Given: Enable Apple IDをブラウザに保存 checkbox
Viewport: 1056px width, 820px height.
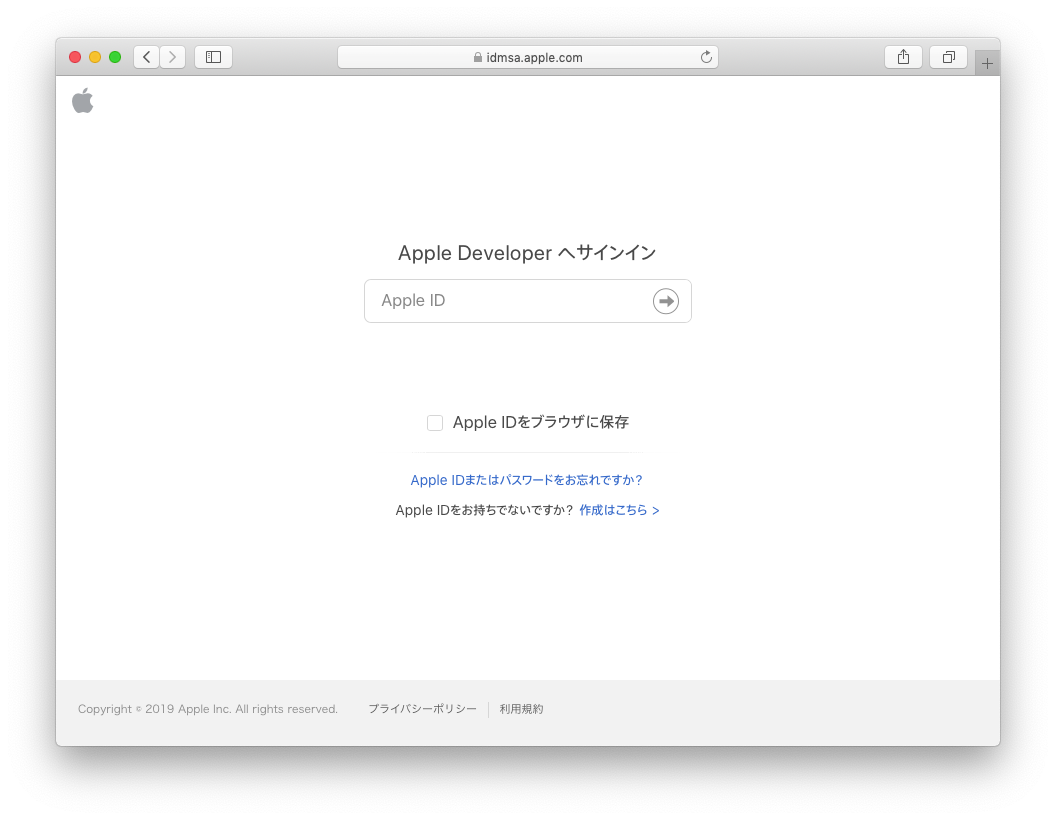Looking at the screenshot, I should tap(435, 423).
